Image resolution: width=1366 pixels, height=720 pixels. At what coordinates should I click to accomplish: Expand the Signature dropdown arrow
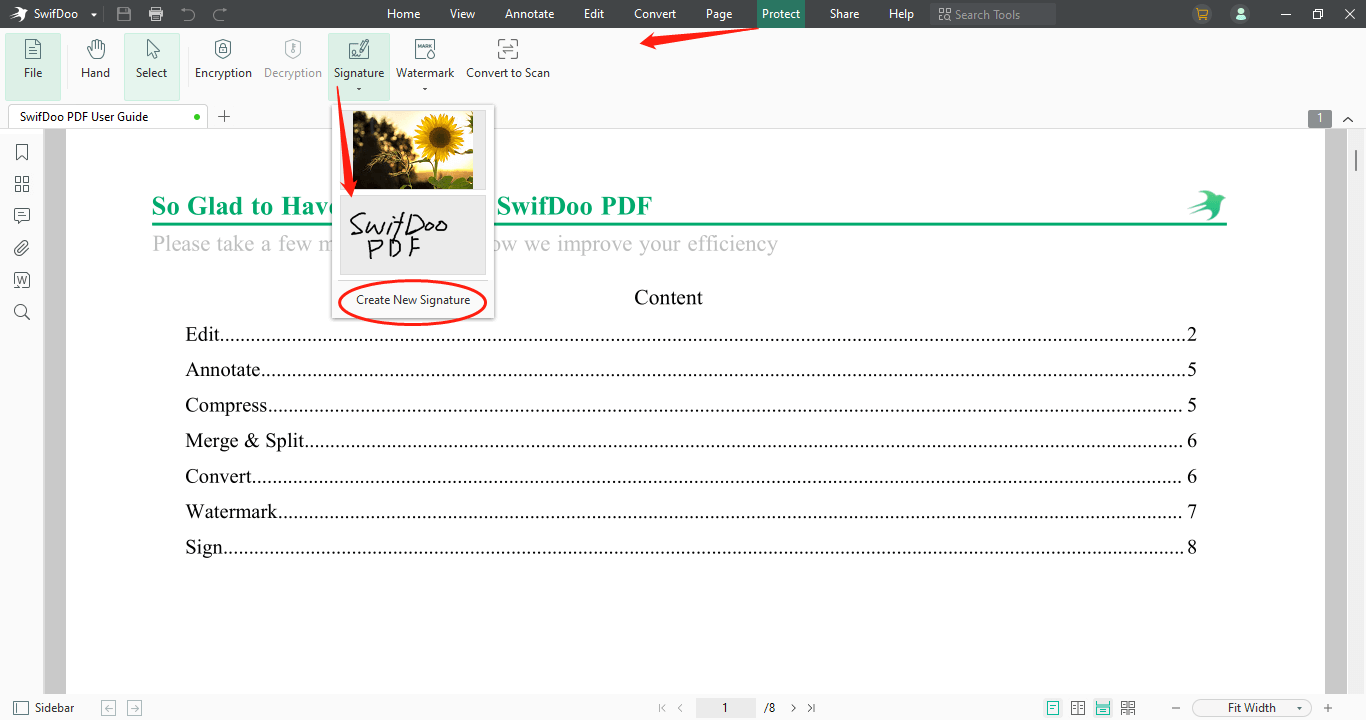pyautogui.click(x=359, y=88)
